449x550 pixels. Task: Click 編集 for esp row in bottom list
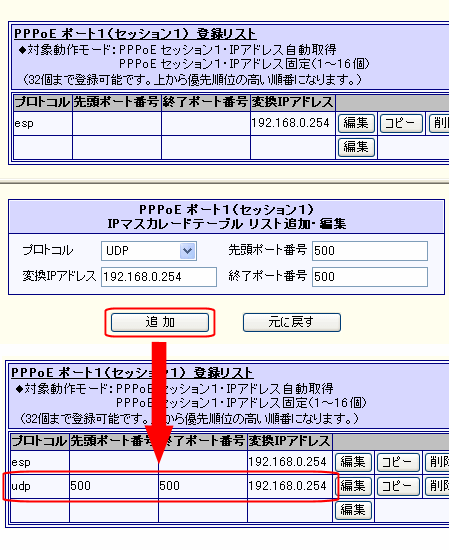tap(353, 462)
